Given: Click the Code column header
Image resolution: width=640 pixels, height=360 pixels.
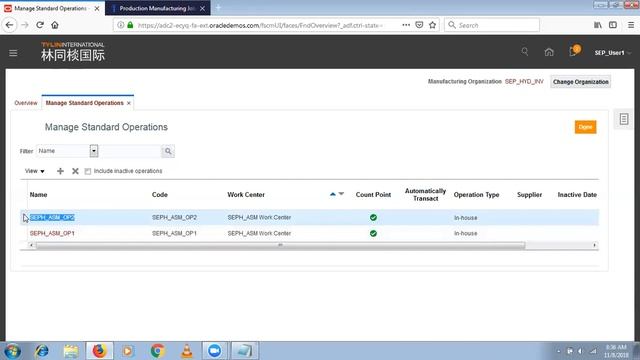Looking at the screenshot, I should tap(160, 195).
